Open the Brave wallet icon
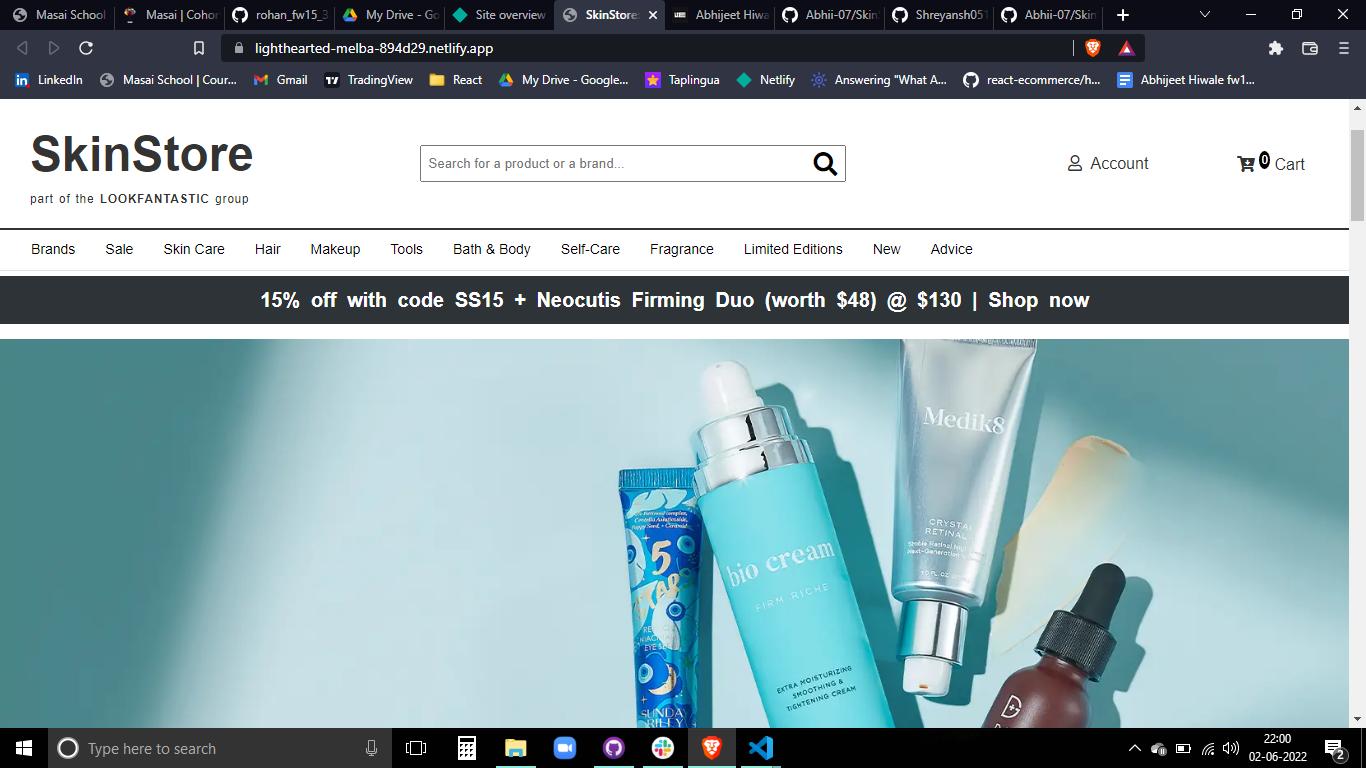The width and height of the screenshot is (1366, 768). coord(1309,48)
